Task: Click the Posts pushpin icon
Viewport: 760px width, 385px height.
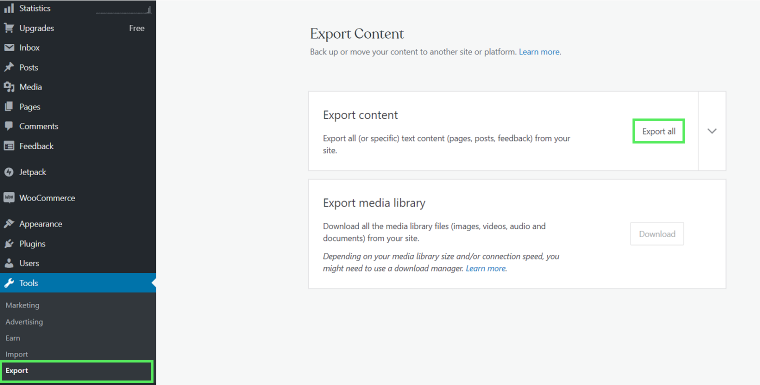Action: click(9, 67)
